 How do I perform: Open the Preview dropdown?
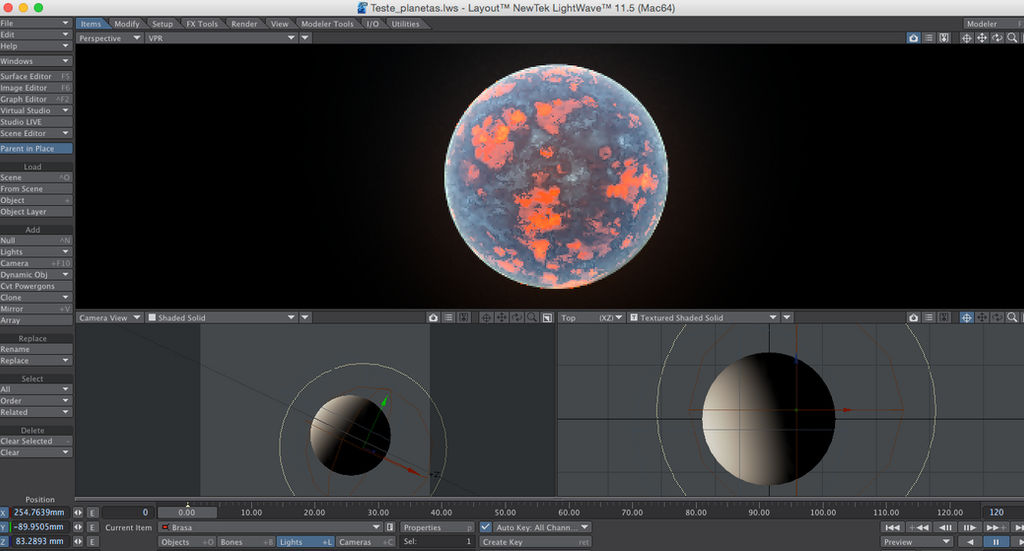pos(916,542)
